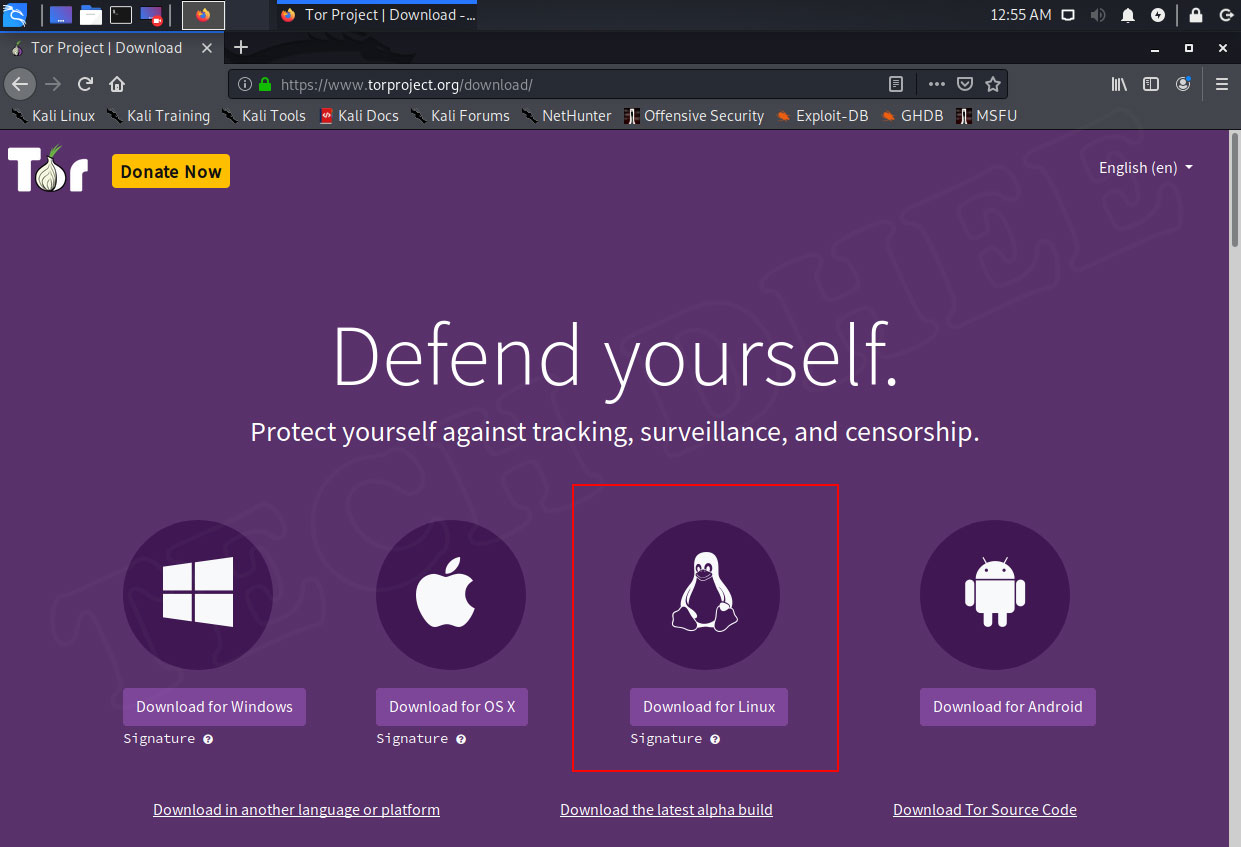Expand the English (en) language dropdown
The image size is (1241, 847).
[1144, 168]
